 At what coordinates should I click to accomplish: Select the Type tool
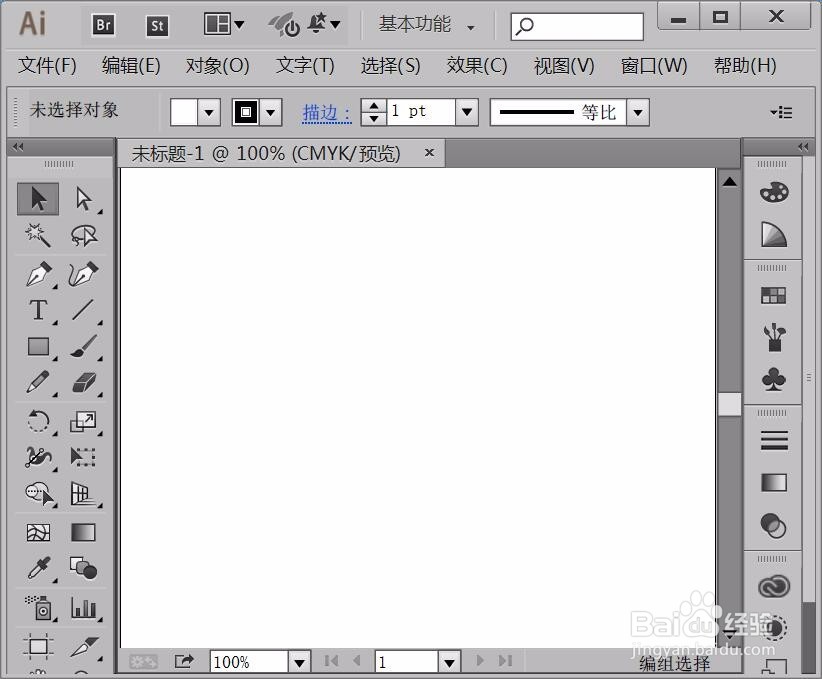coord(38,310)
